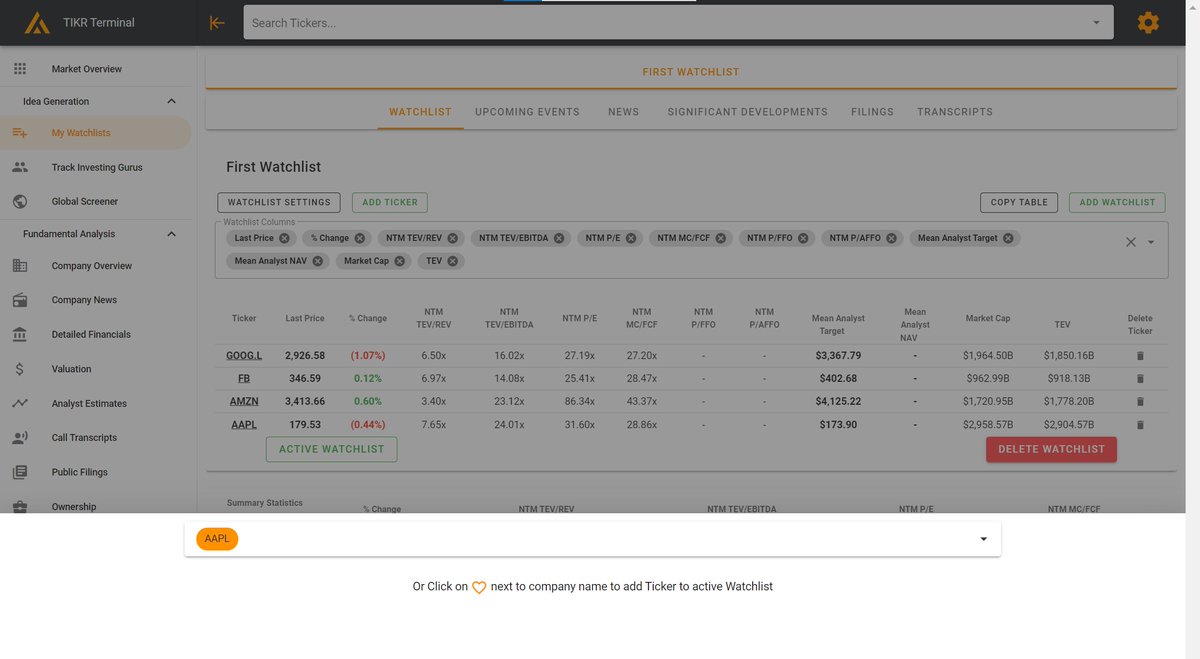The width and height of the screenshot is (1200, 659).
Task: Click the Valuation dollar sign icon
Action: click(20, 369)
